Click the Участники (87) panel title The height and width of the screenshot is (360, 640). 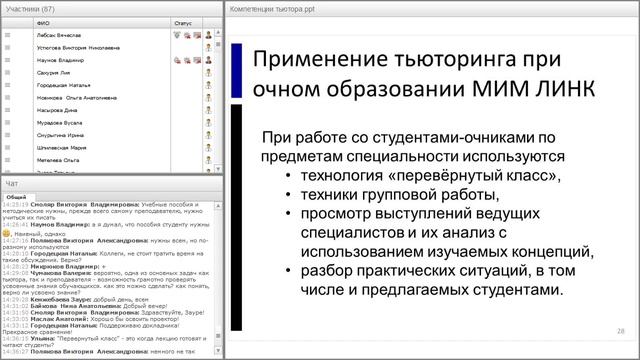tap(30, 9)
